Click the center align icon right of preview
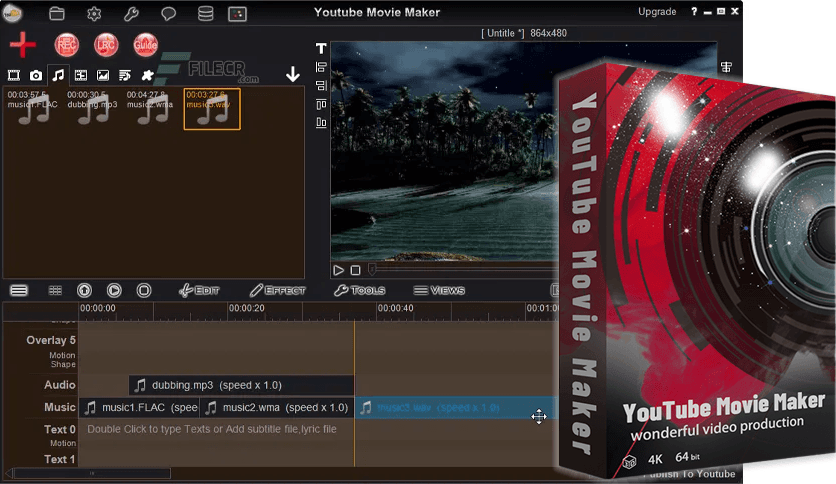The image size is (836, 484). pyautogui.click(x=726, y=67)
